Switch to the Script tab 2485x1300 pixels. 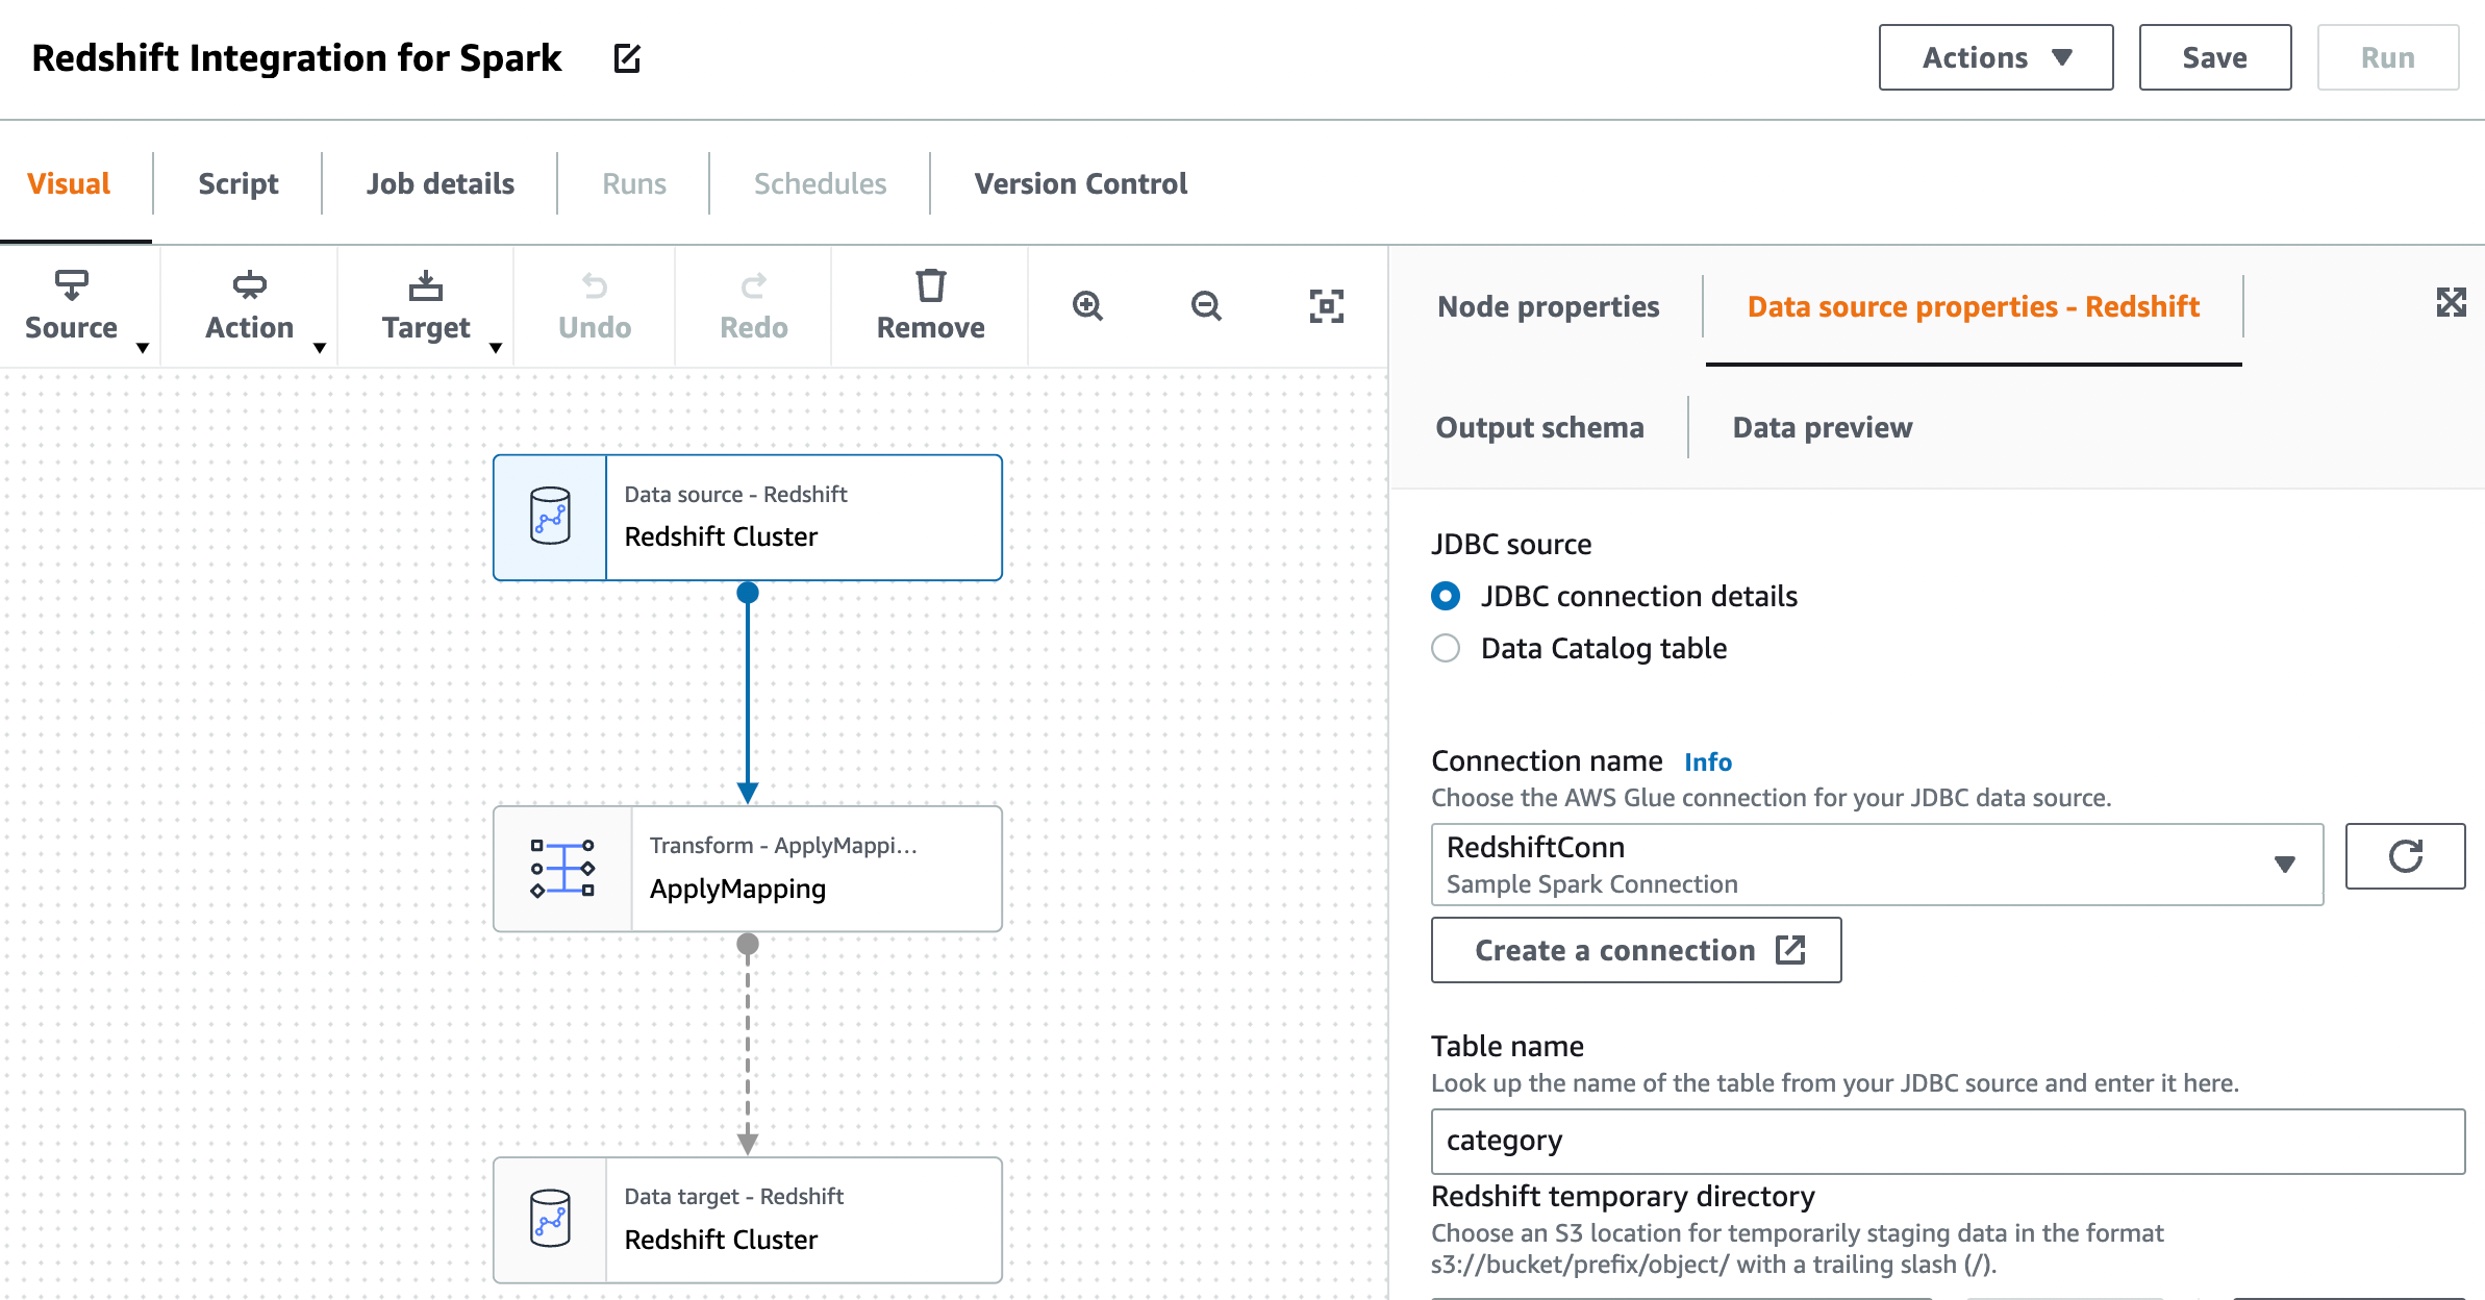[238, 184]
